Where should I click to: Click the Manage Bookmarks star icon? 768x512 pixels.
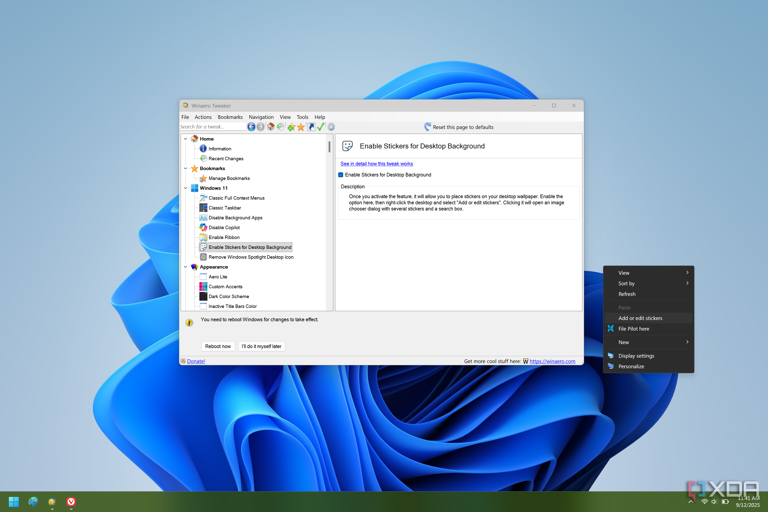coord(203,178)
